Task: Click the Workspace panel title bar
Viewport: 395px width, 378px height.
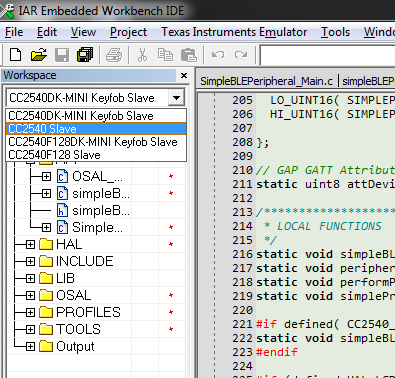Action: 89,75
